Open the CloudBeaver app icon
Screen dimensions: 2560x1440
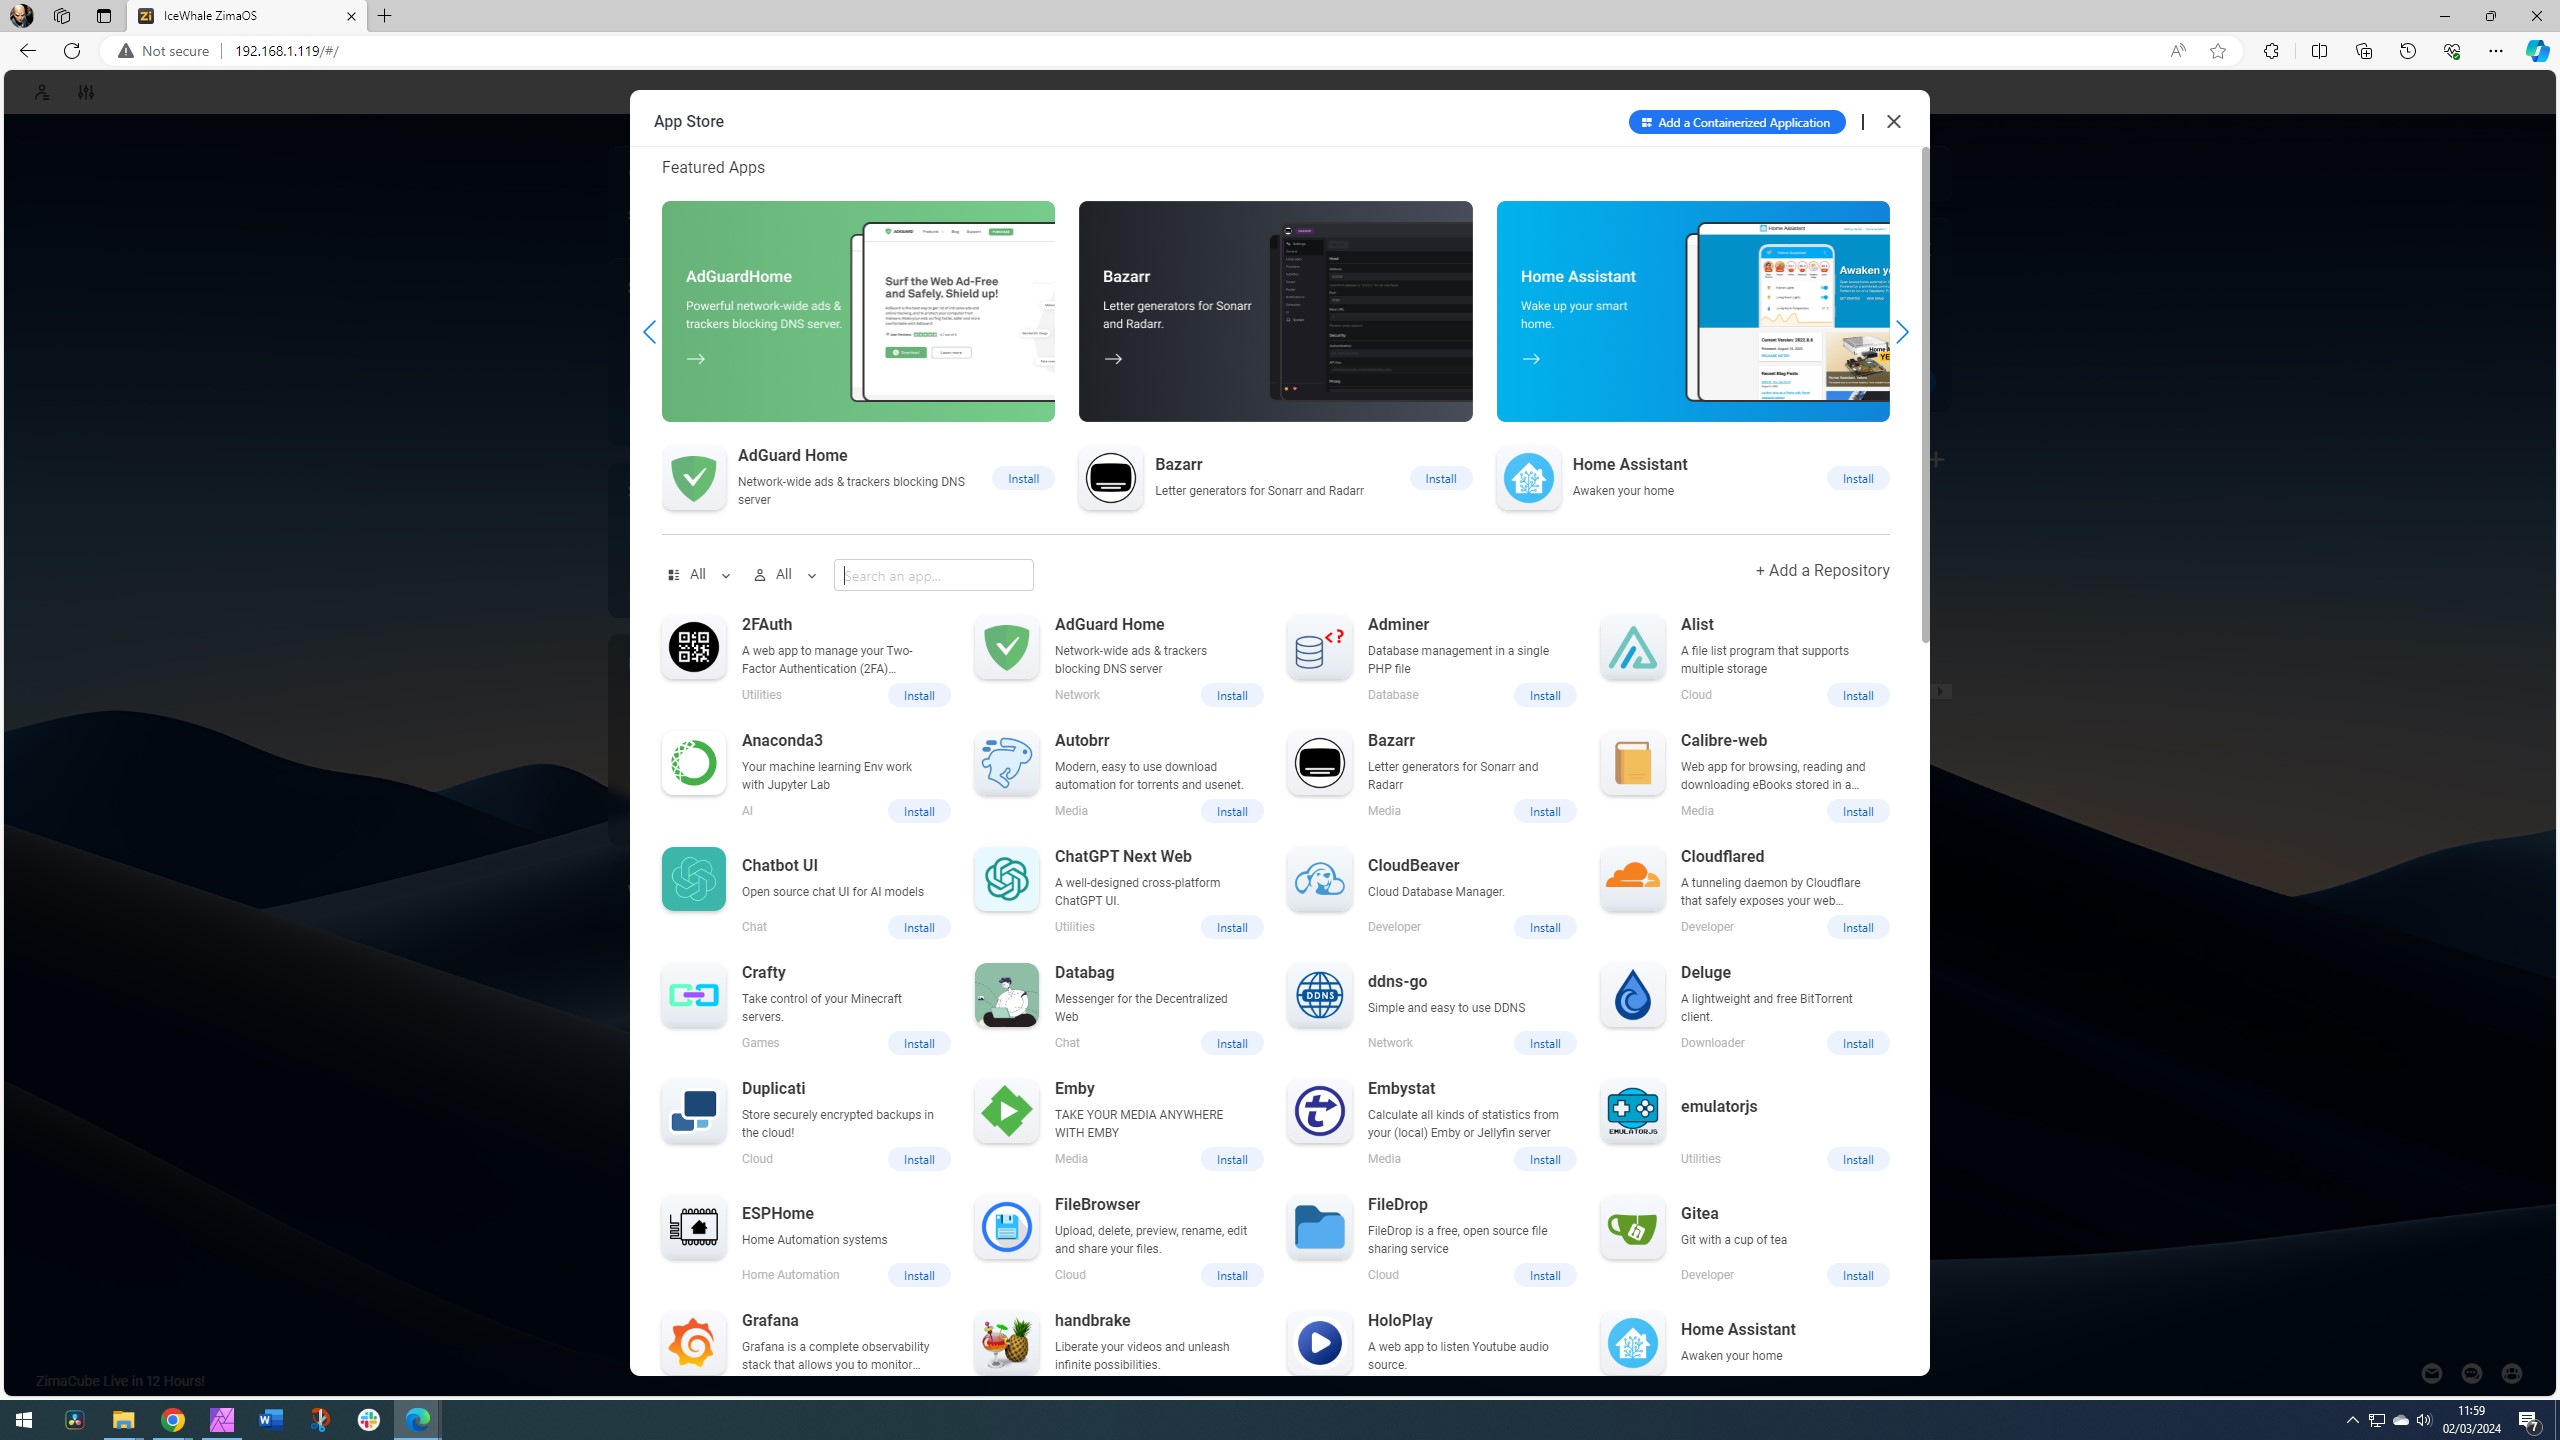coord(1319,879)
